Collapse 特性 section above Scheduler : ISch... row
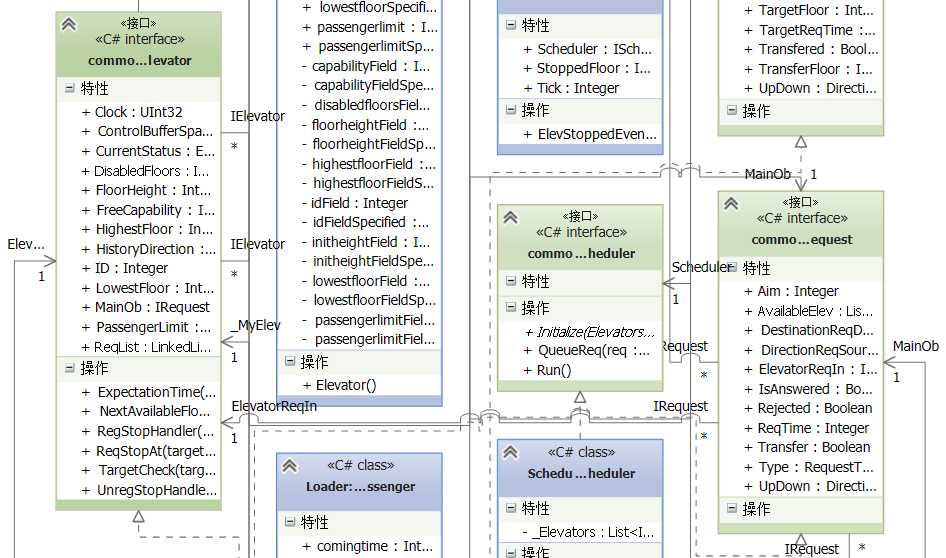The width and height of the screenshot is (946, 558). pos(511,25)
